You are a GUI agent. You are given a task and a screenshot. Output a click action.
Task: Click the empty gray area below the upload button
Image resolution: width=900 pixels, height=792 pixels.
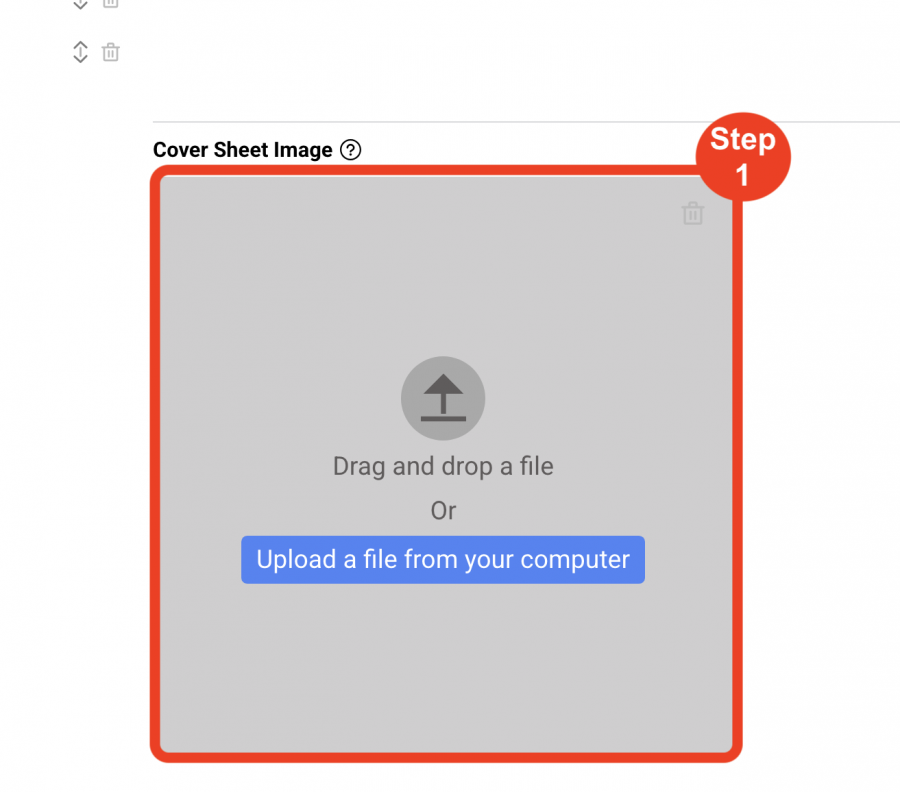[443, 666]
